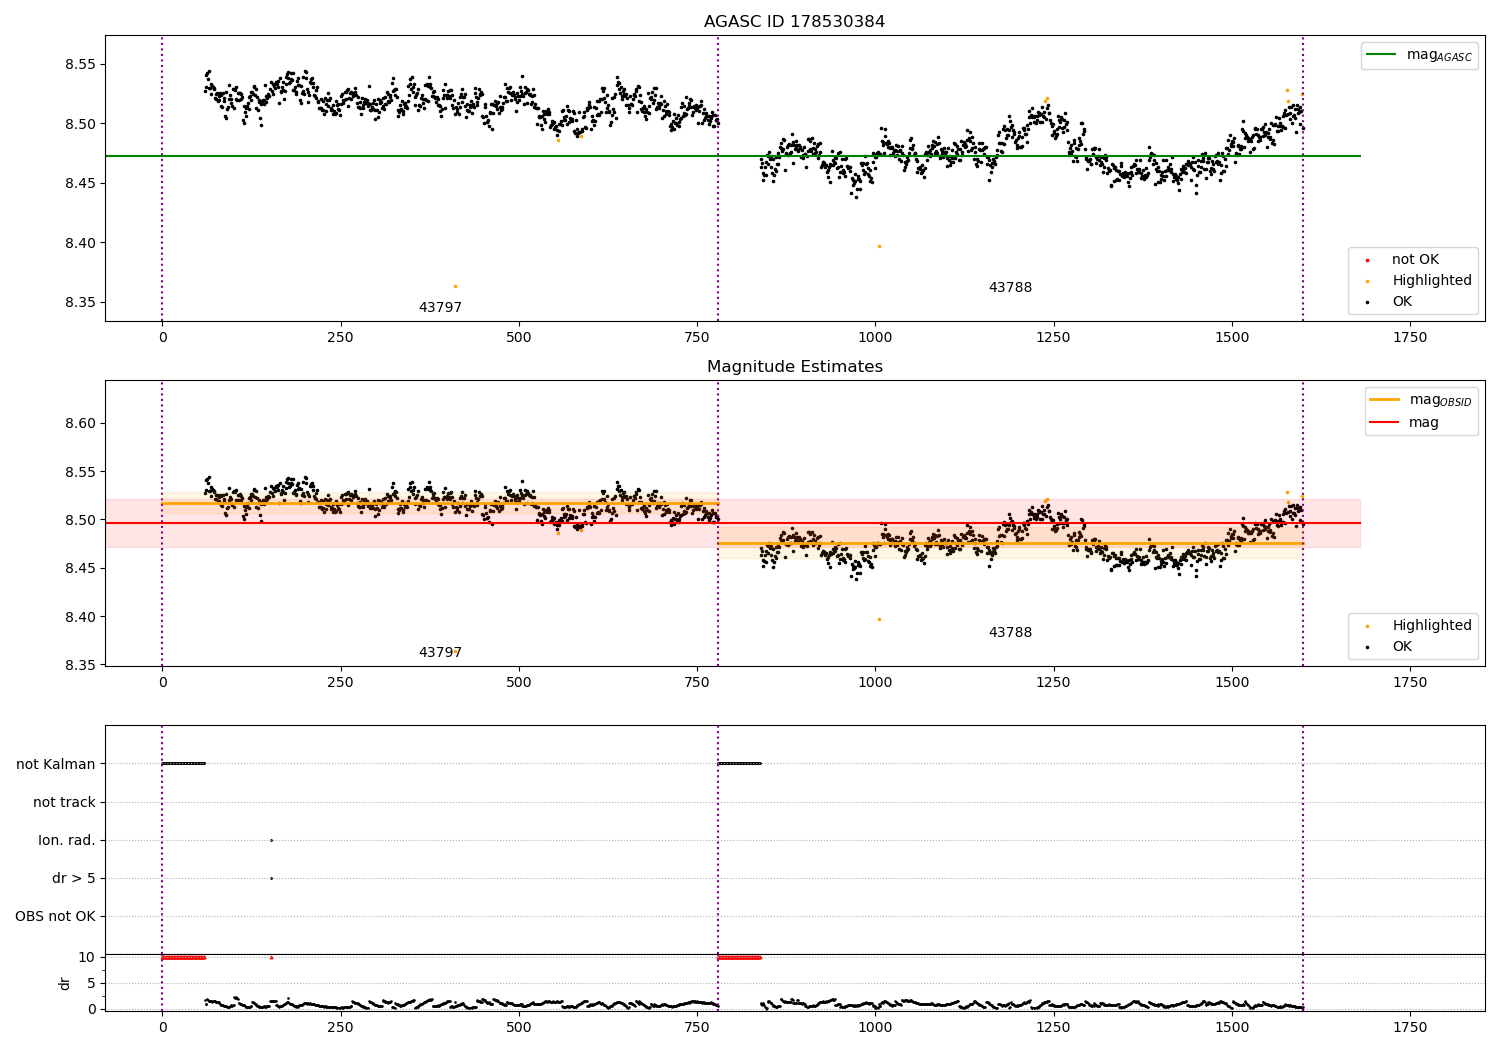1500x1050 pixels.
Task: Click the 'dr' y-axis label in bottom plot
Action: (65, 983)
